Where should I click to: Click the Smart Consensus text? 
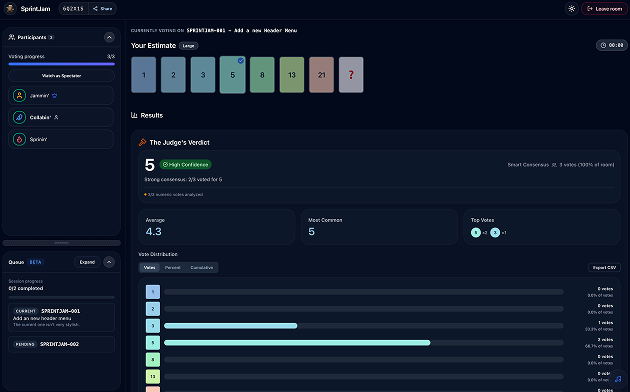[528, 165]
